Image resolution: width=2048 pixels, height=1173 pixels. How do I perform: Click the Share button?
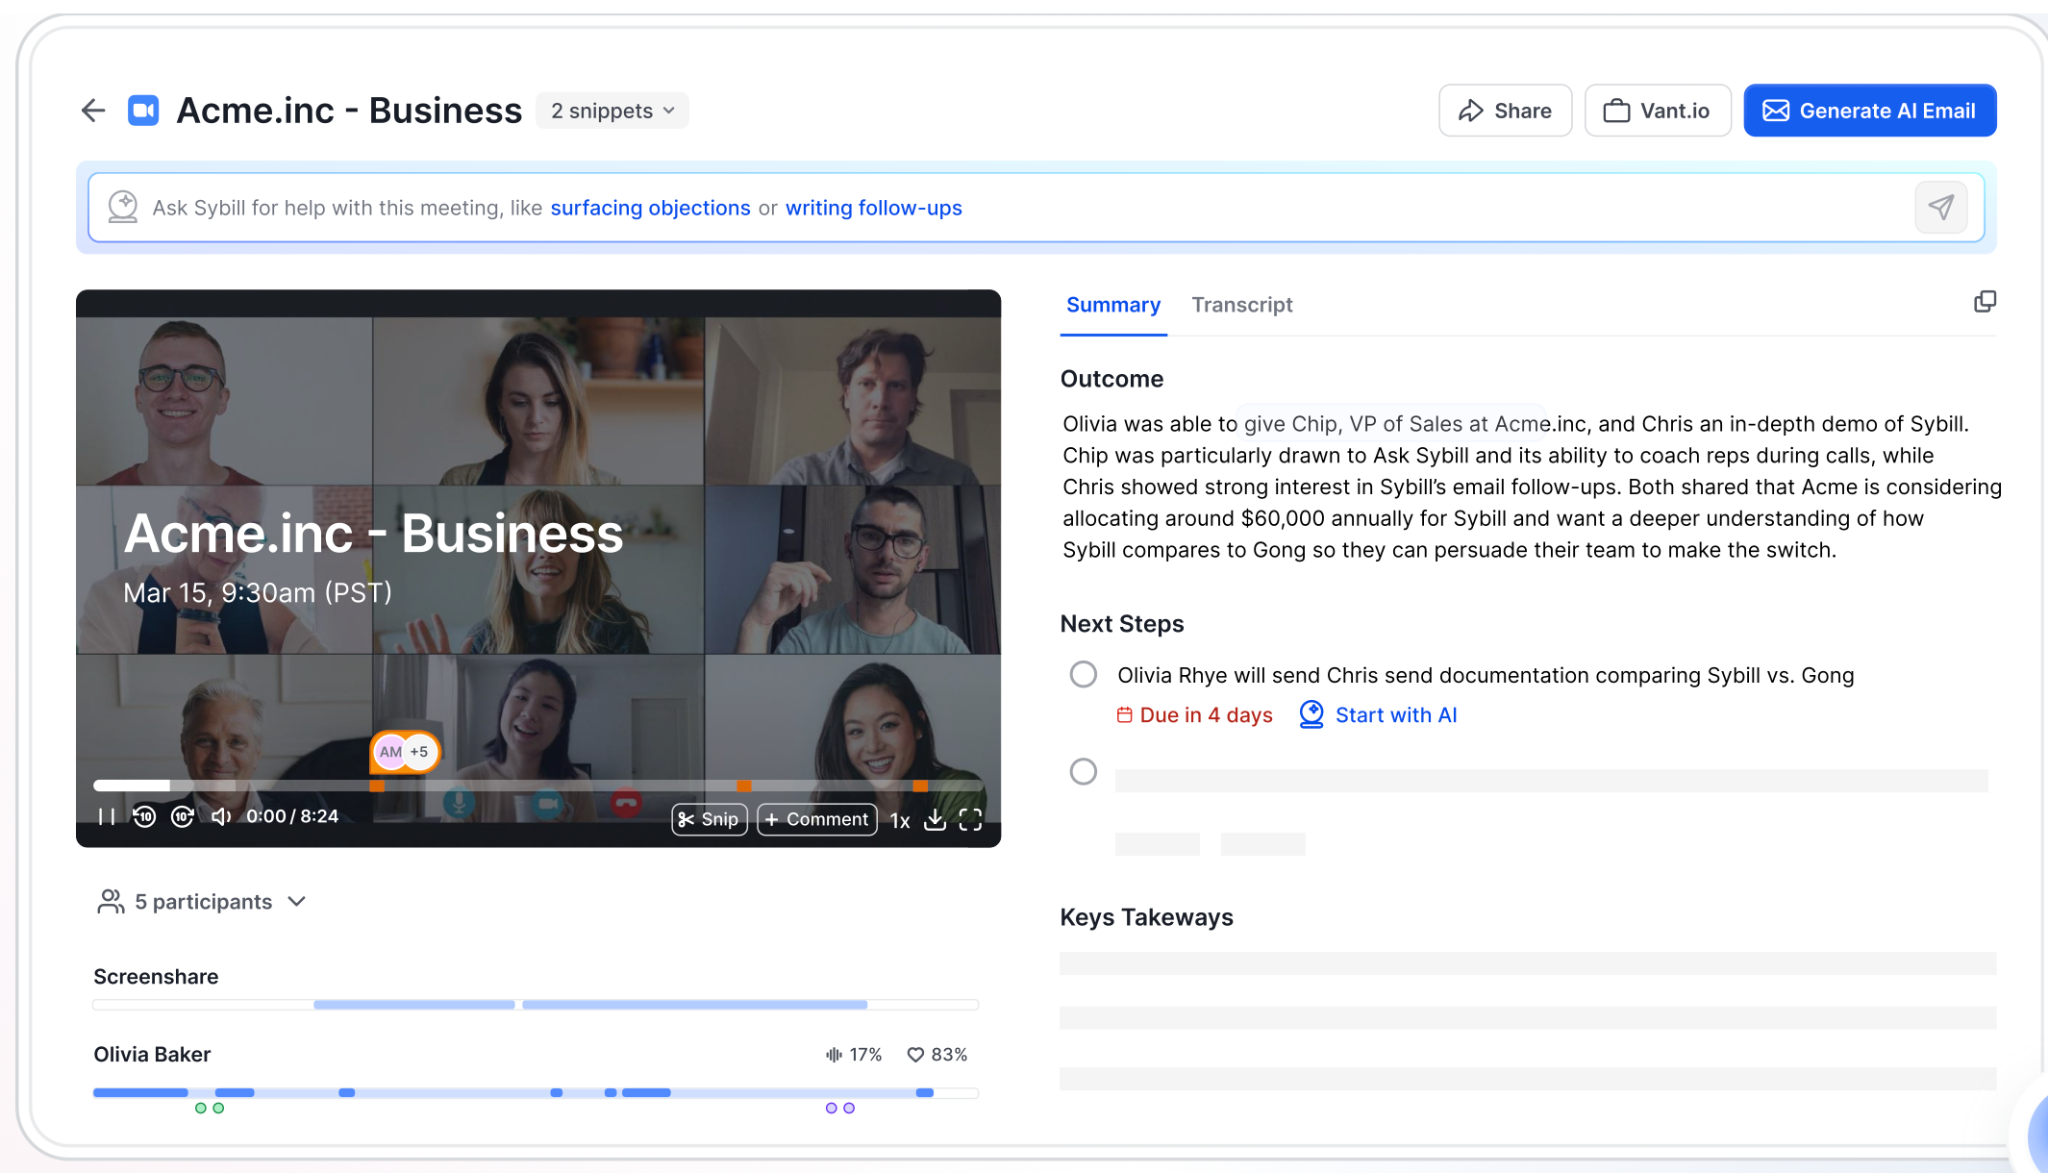1505,110
